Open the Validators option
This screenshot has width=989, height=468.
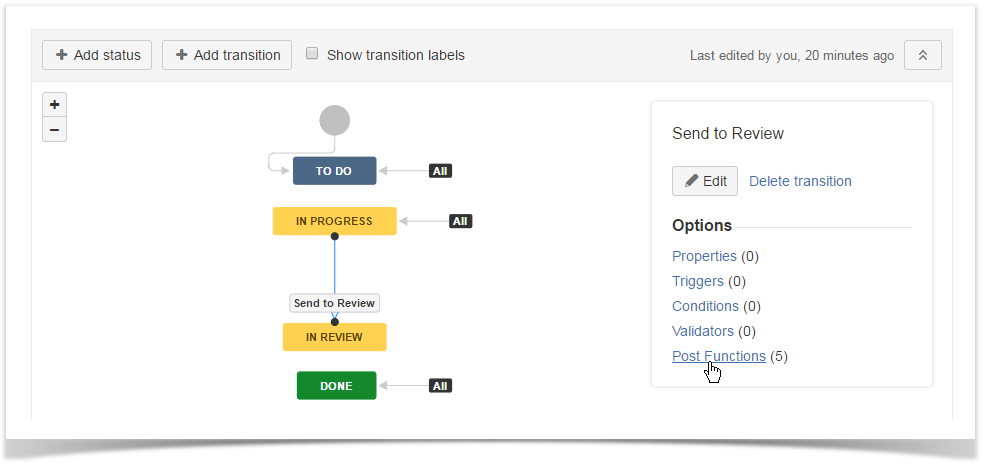(x=703, y=331)
